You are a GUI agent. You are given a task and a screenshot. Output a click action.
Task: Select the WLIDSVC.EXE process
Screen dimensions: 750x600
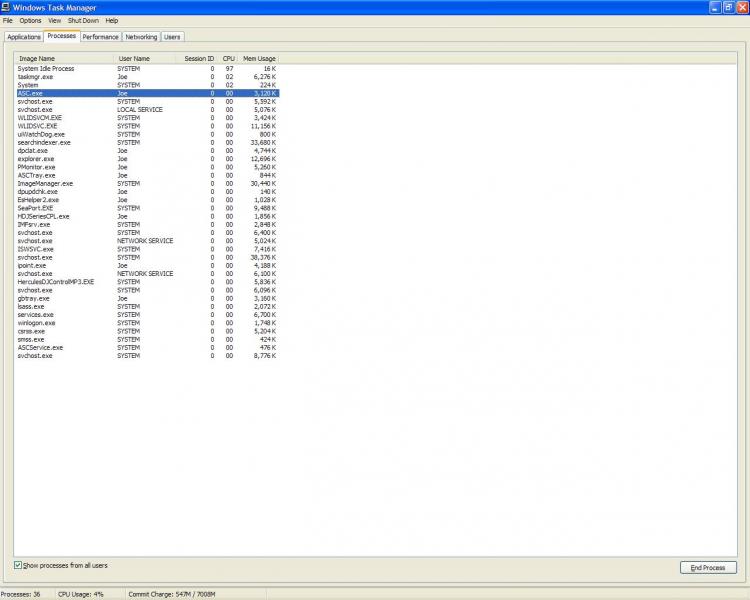click(x=147, y=126)
